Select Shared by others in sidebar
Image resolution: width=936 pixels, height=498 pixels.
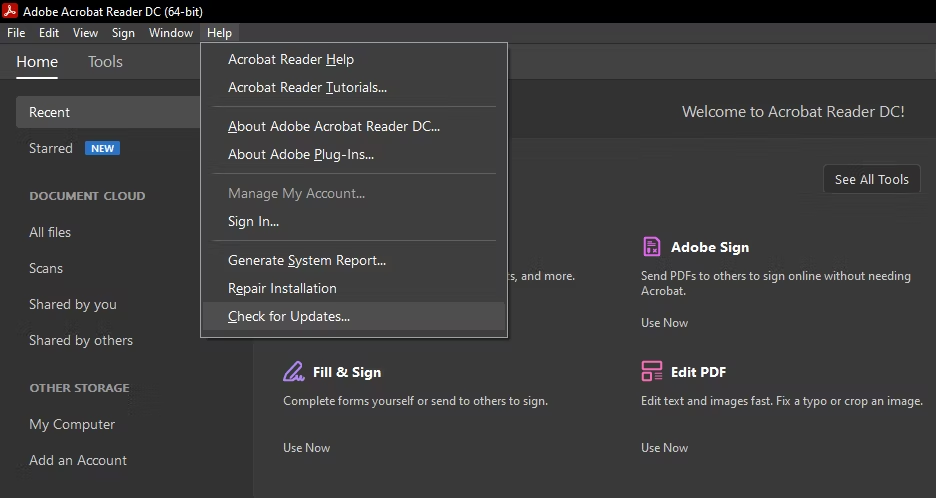click(81, 340)
